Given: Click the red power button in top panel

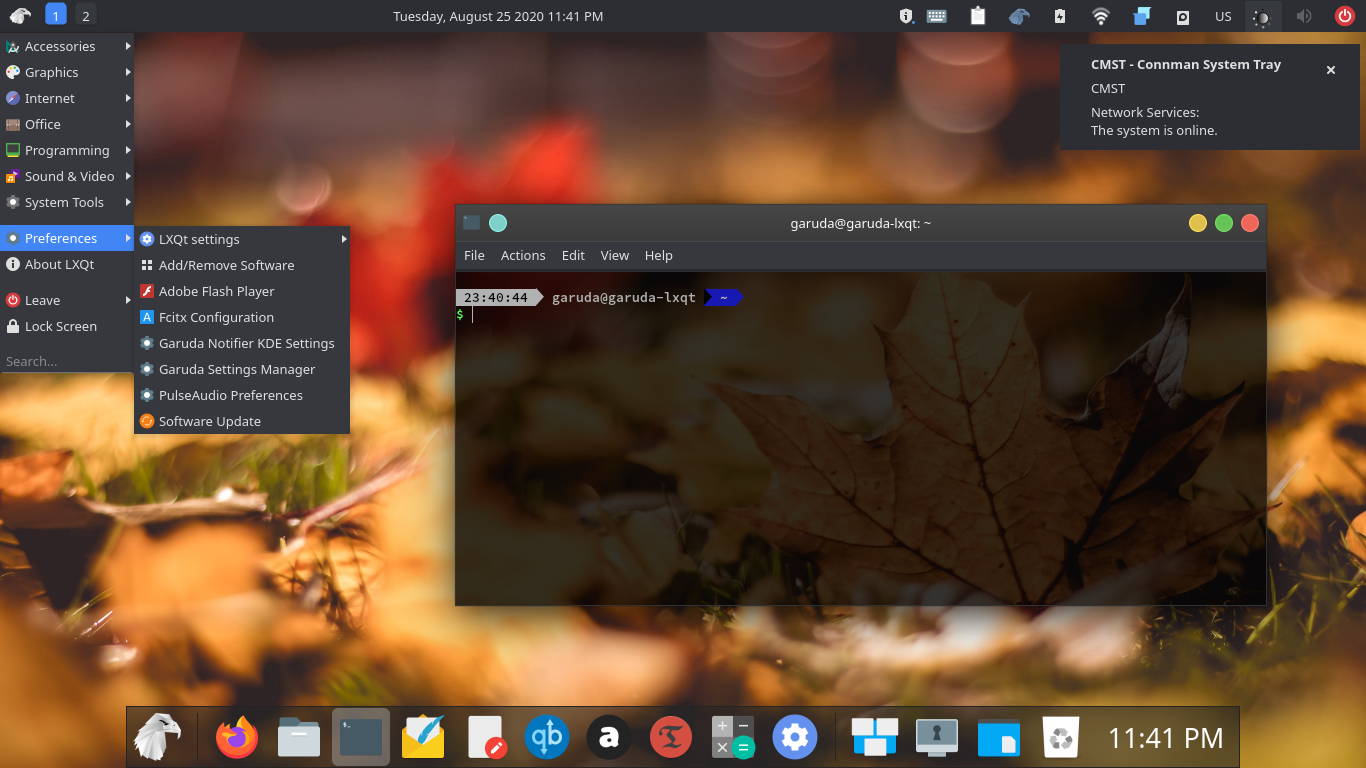Looking at the screenshot, I should [1345, 16].
